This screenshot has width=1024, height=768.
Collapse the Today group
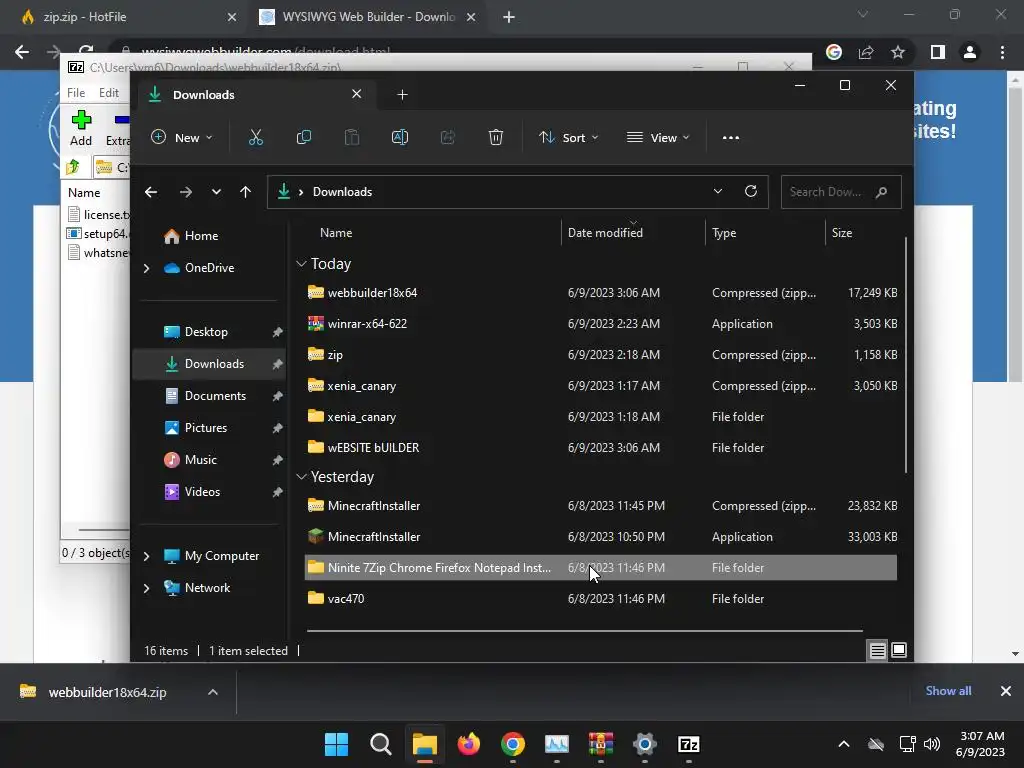301,264
